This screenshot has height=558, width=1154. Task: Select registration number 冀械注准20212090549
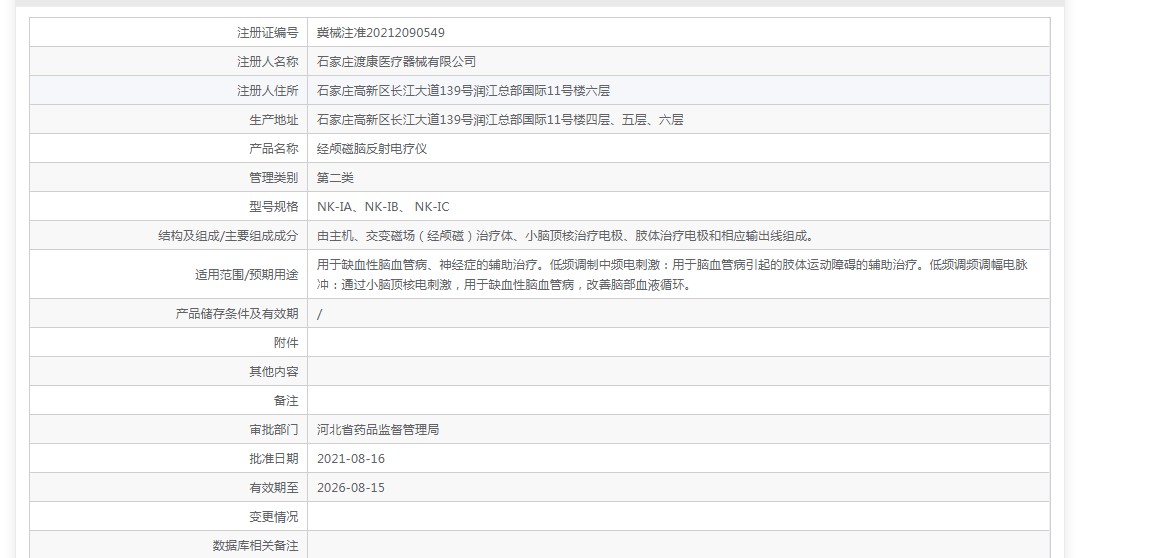pos(380,32)
